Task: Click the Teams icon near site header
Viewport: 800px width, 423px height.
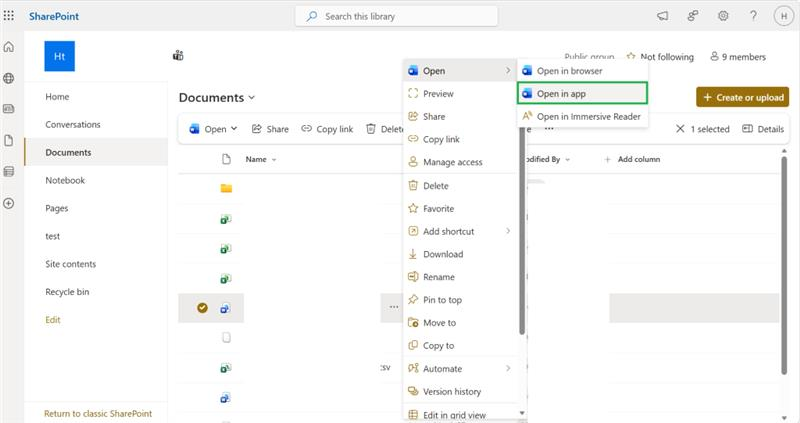Action: [x=178, y=55]
